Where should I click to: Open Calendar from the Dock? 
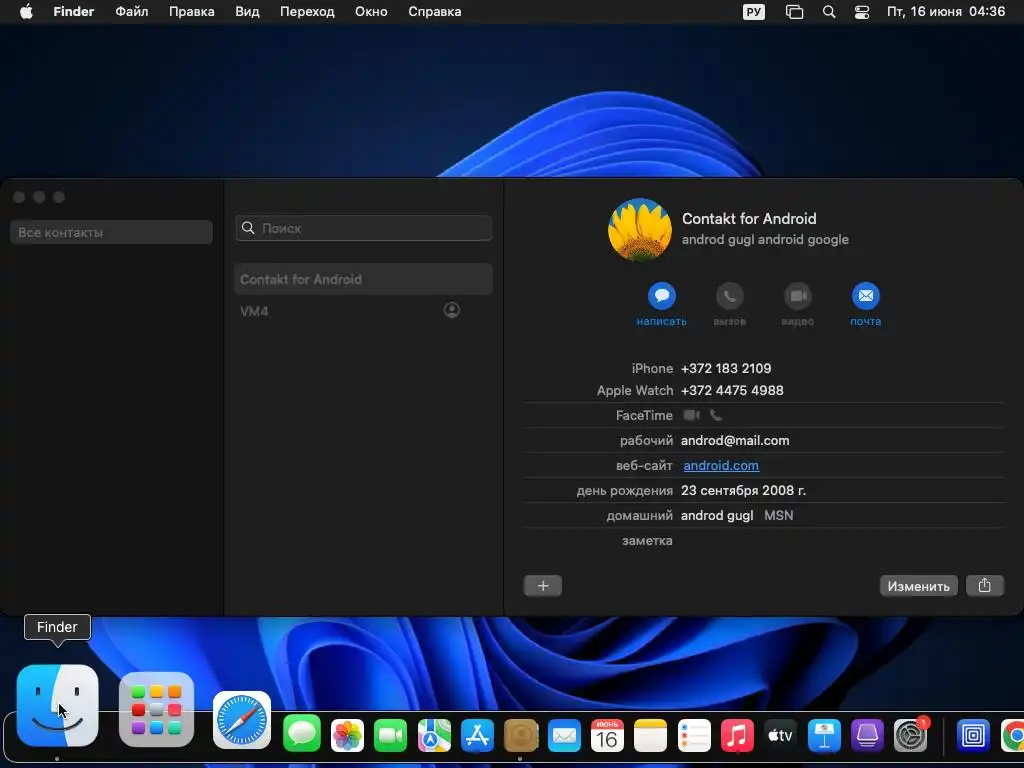(607, 736)
